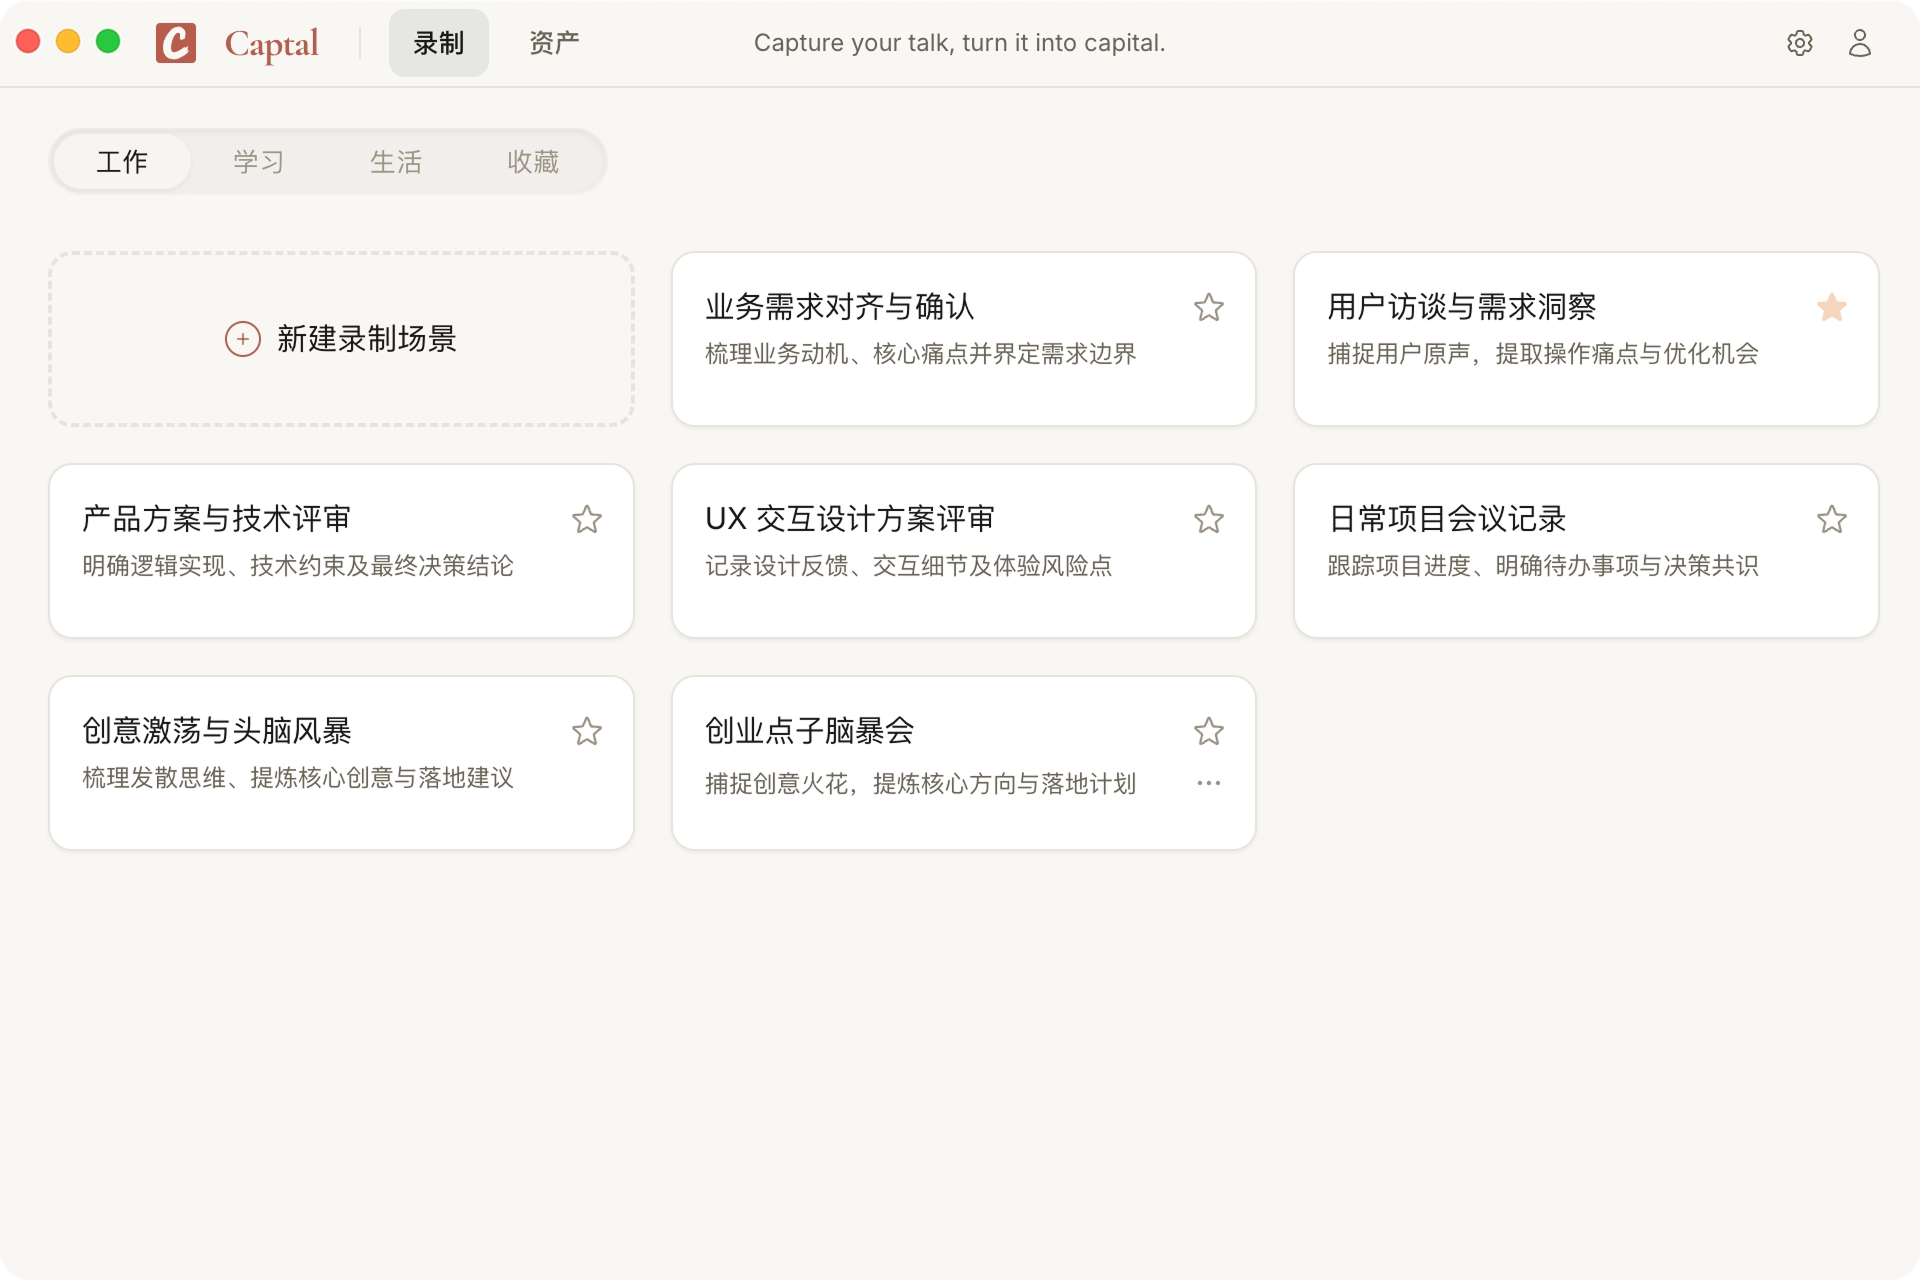This screenshot has width=1920, height=1280.
Task: Favorite the 业务需求对齐与确认 scene
Action: coord(1209,307)
